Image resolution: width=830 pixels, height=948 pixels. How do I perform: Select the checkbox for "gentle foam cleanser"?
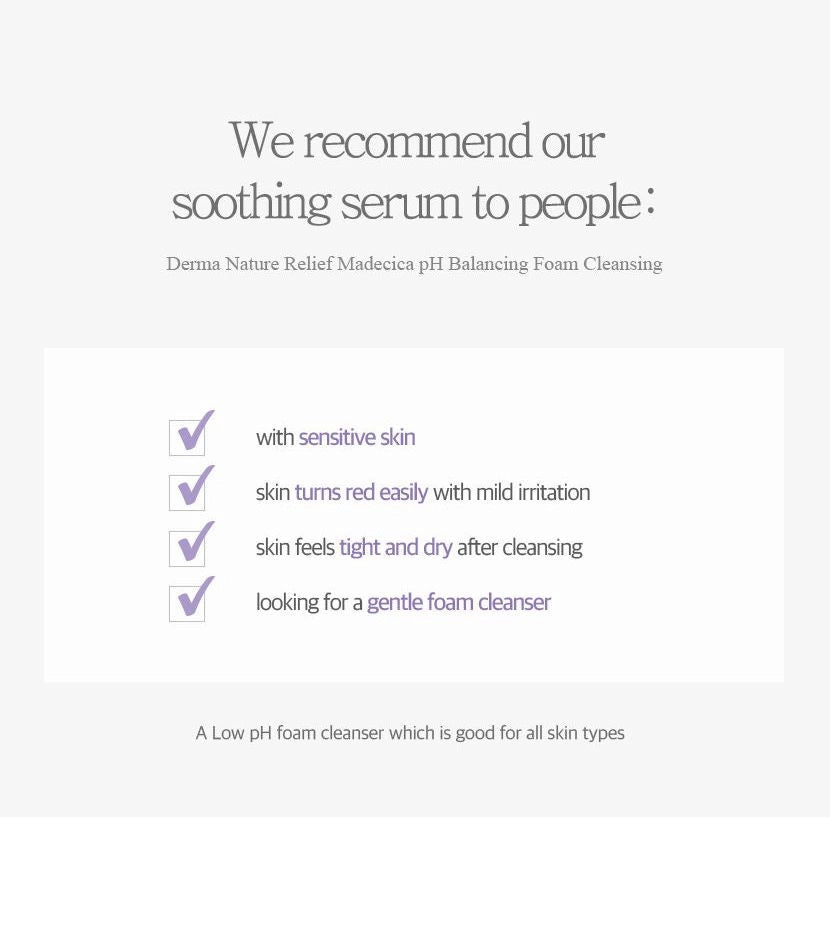(x=187, y=603)
